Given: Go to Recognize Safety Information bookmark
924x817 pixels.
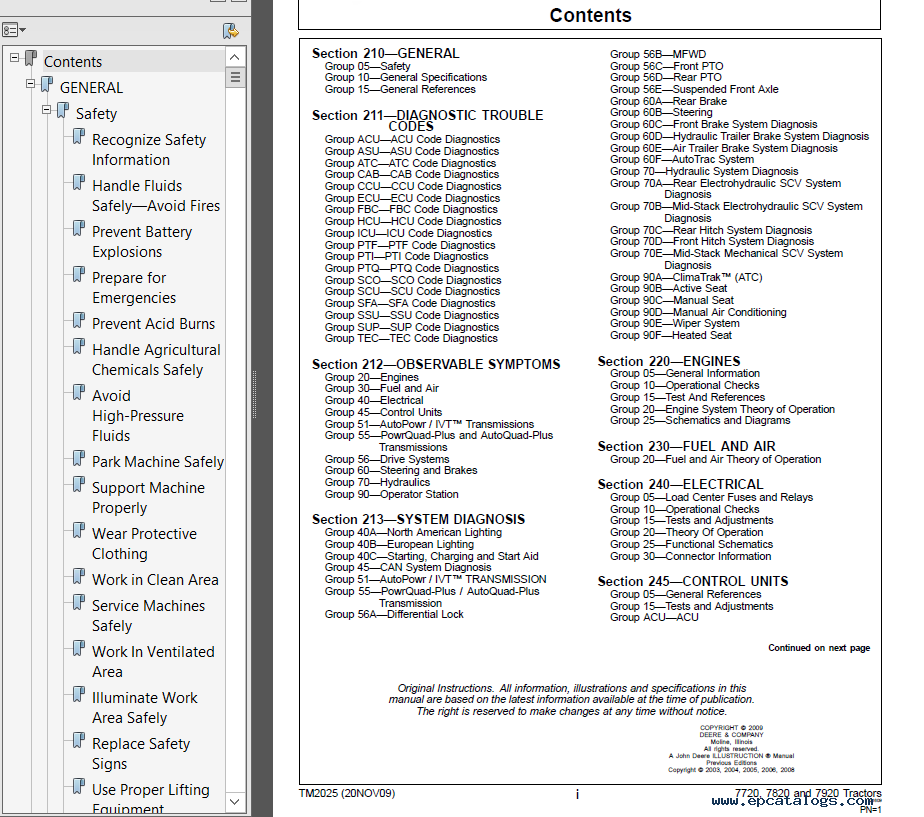Looking at the screenshot, I should (149, 150).
